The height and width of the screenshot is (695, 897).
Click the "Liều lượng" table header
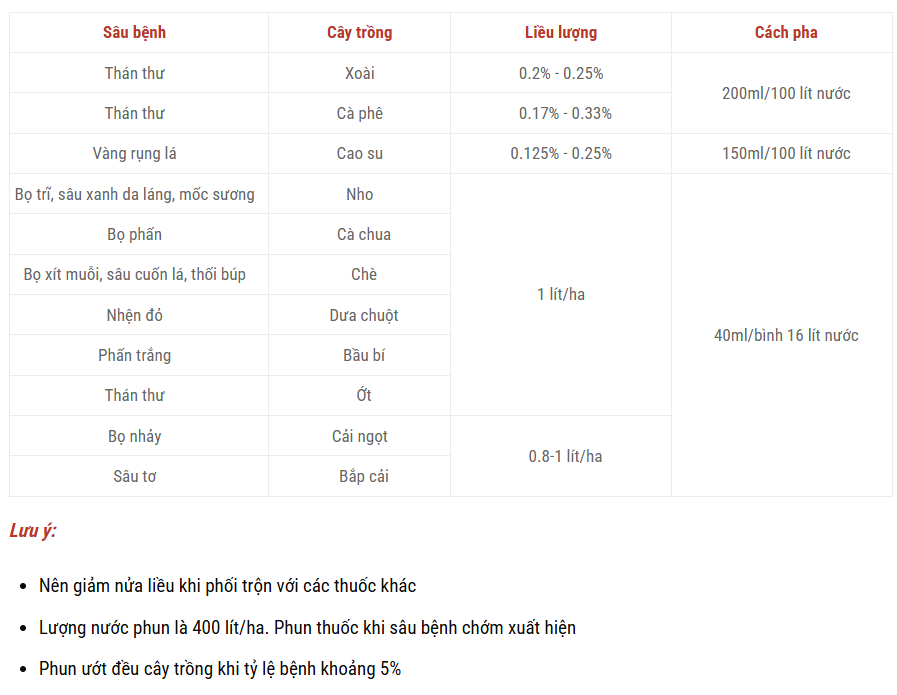(x=560, y=32)
